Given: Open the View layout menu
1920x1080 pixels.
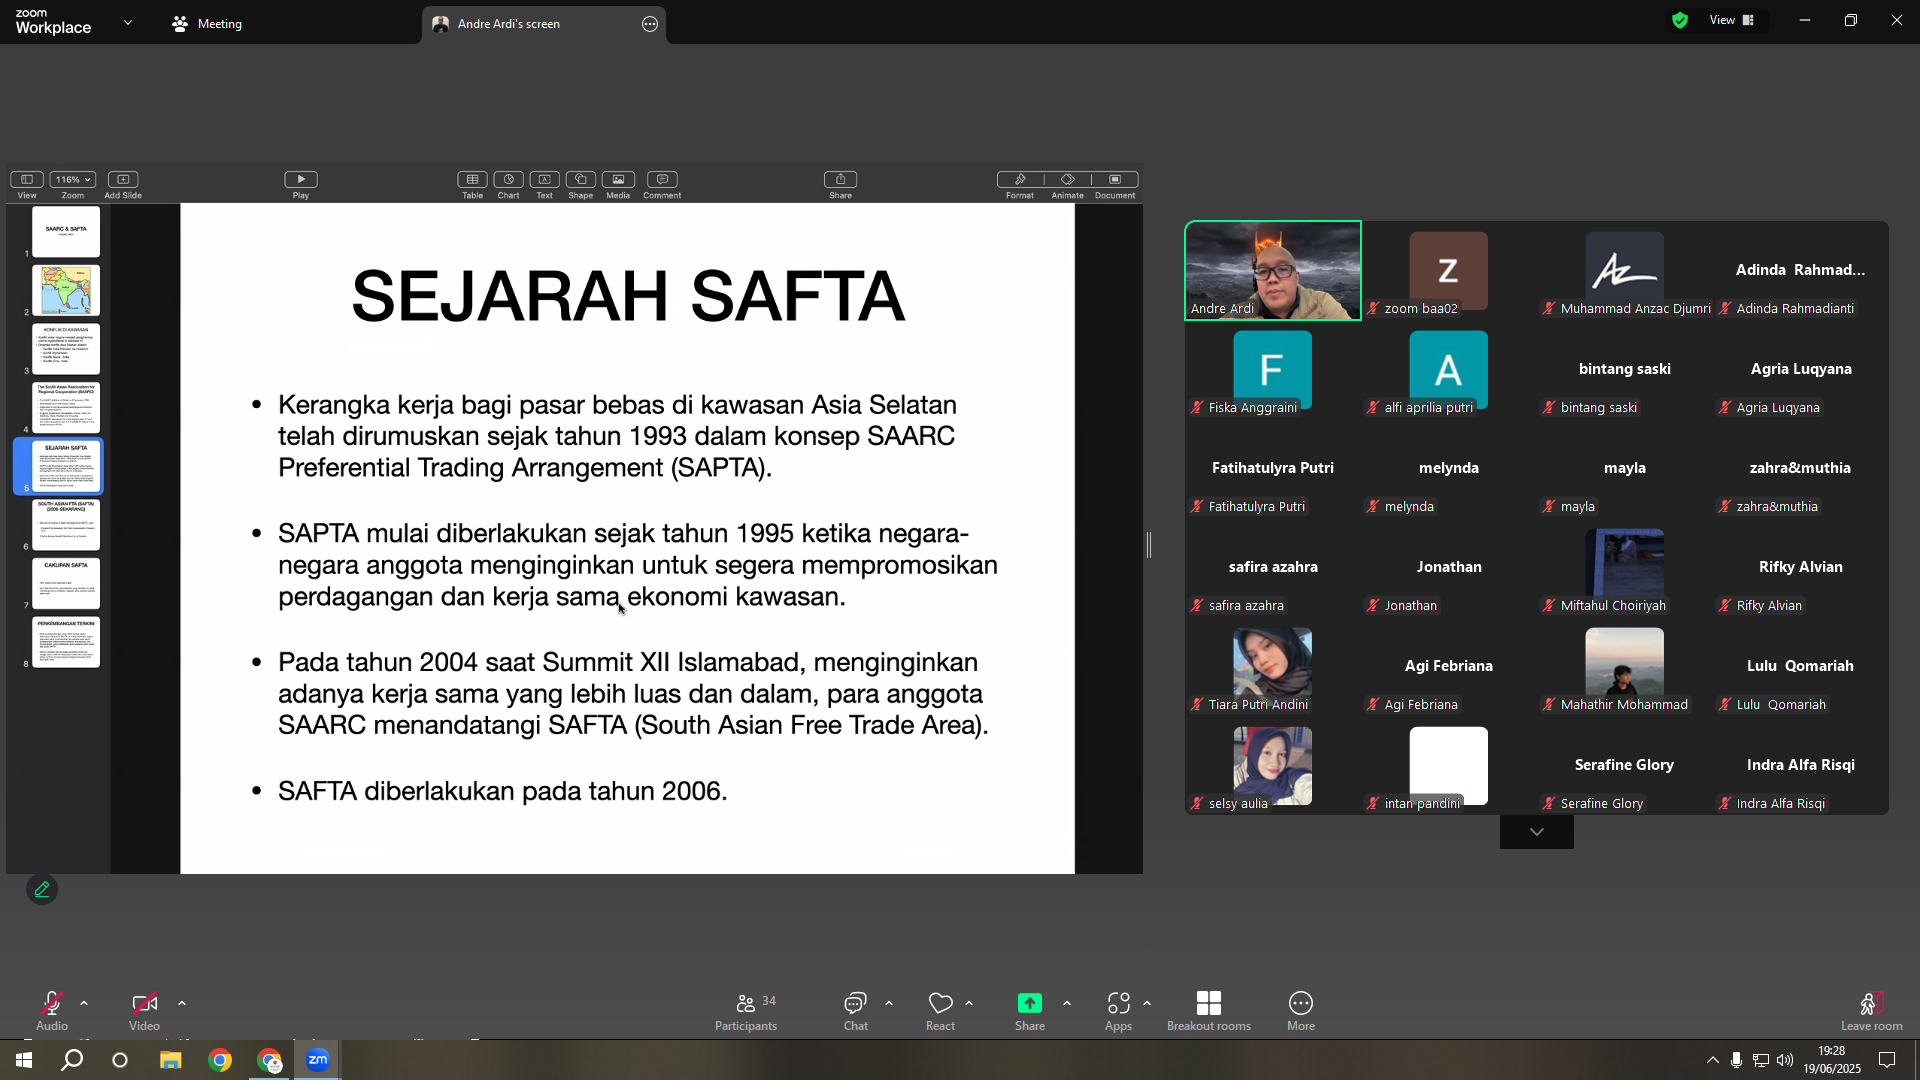Looking at the screenshot, I should (x=1732, y=20).
